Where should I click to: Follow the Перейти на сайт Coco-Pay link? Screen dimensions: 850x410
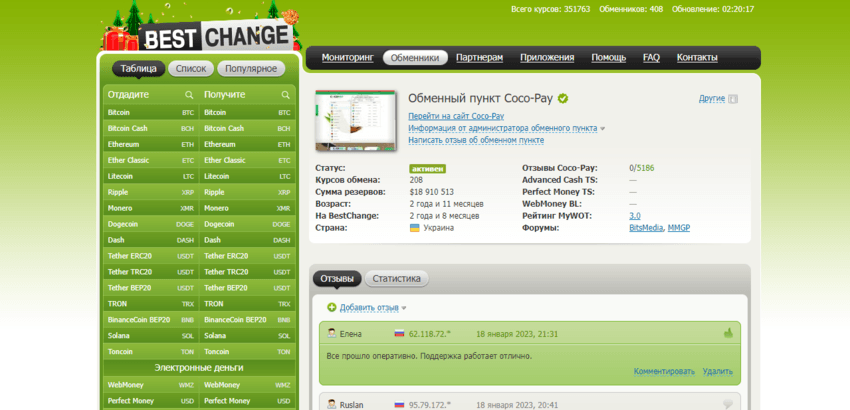[x=456, y=116]
